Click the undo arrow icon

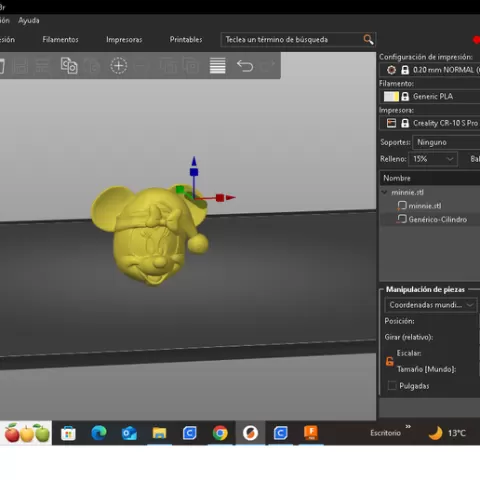[245, 66]
